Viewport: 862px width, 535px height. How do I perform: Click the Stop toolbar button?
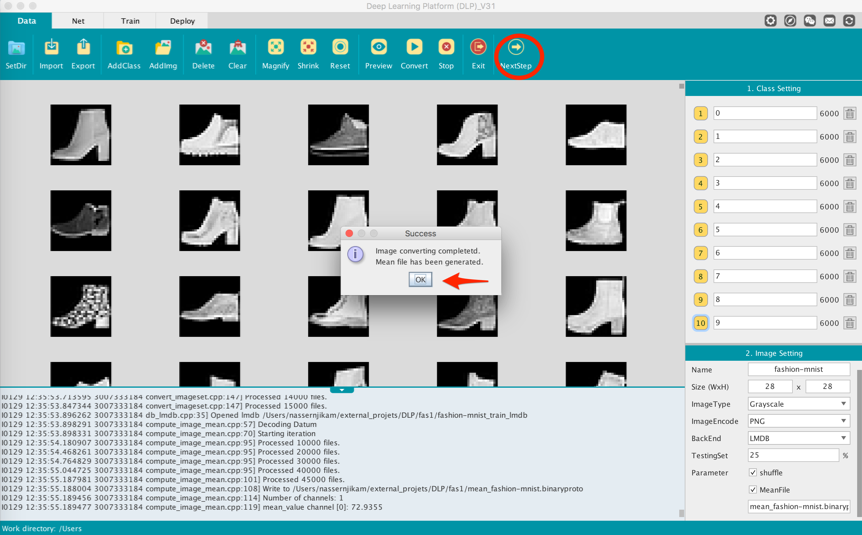point(446,48)
